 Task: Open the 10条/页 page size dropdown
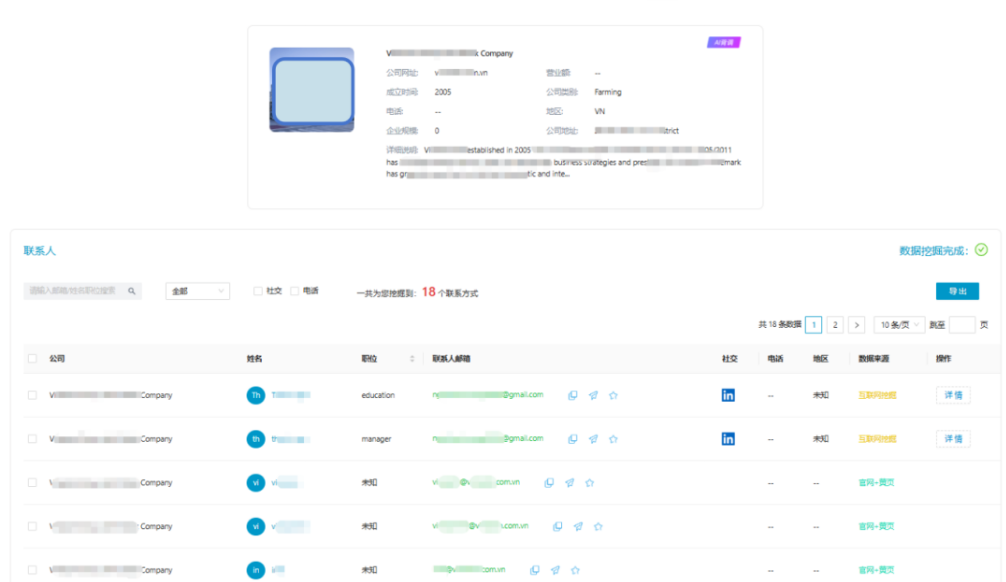pos(900,325)
